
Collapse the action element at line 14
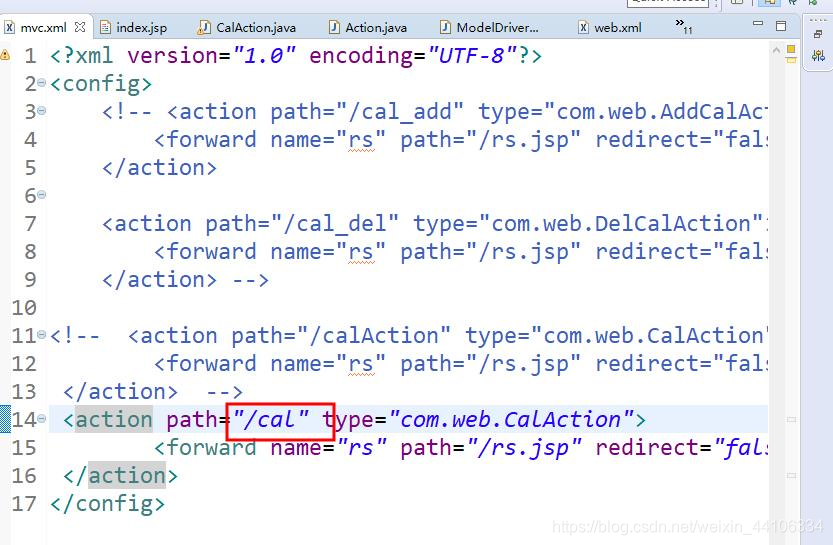point(41,419)
